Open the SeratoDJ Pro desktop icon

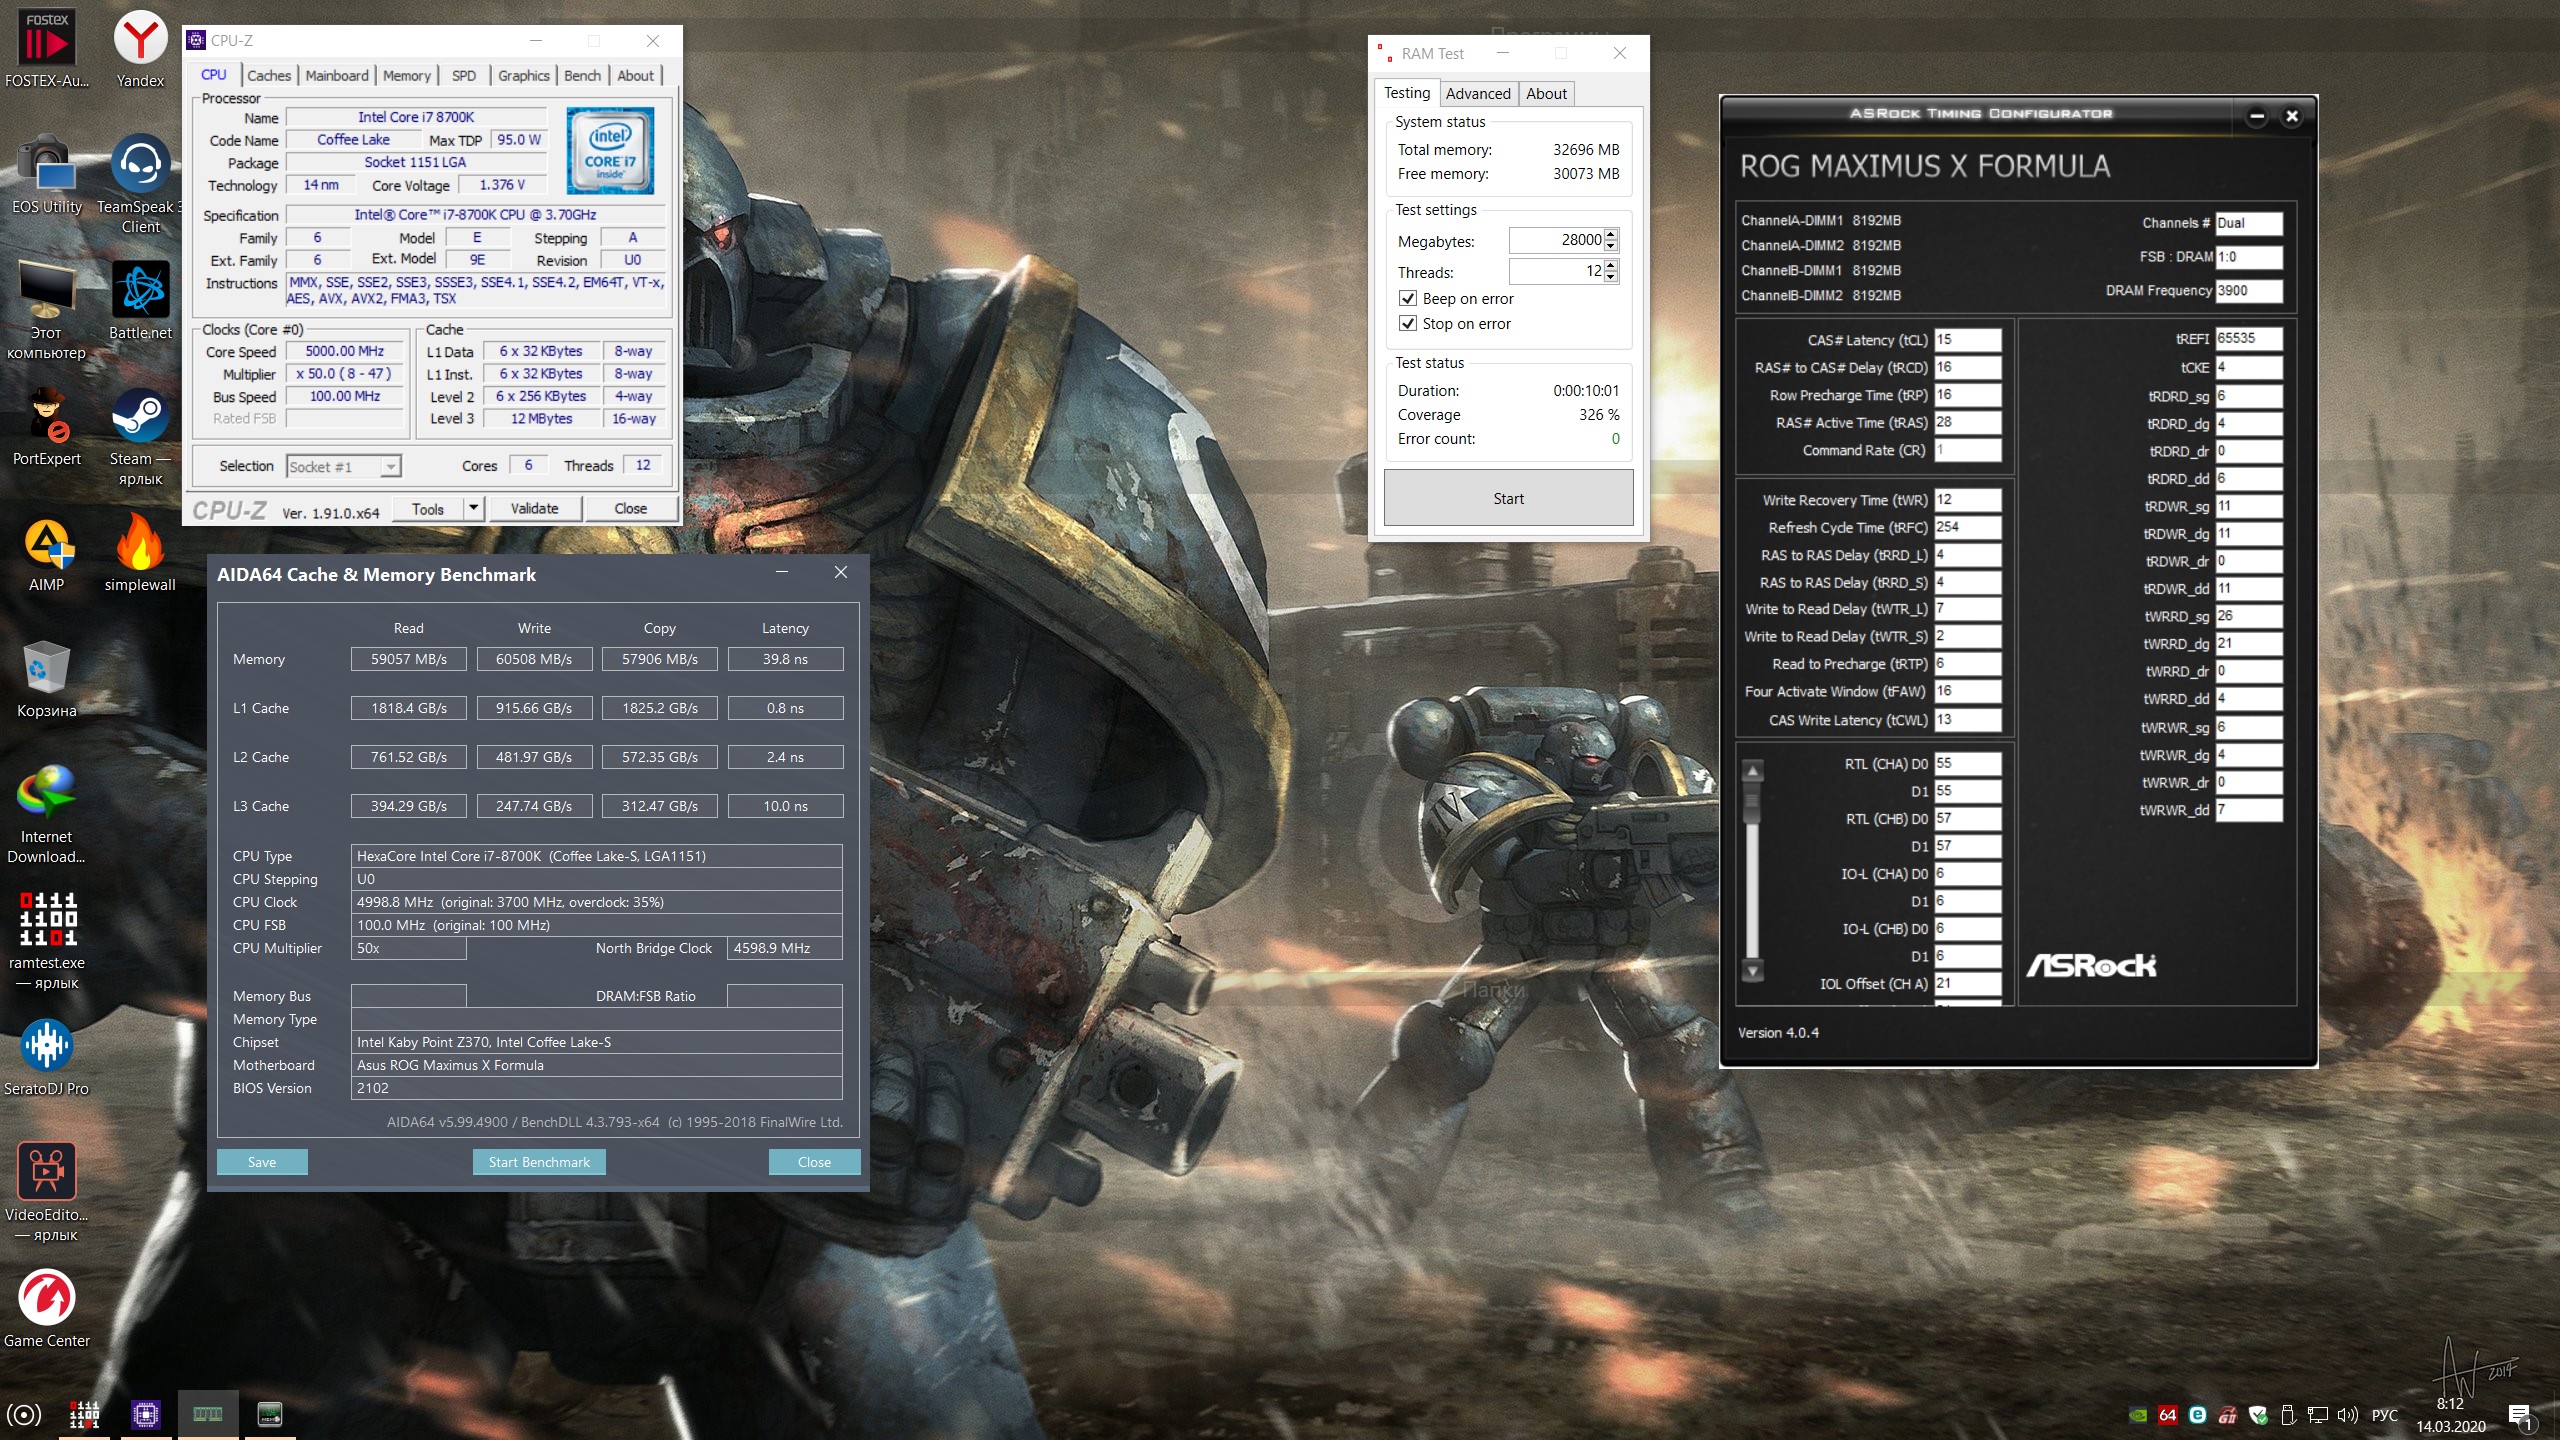(46, 1046)
